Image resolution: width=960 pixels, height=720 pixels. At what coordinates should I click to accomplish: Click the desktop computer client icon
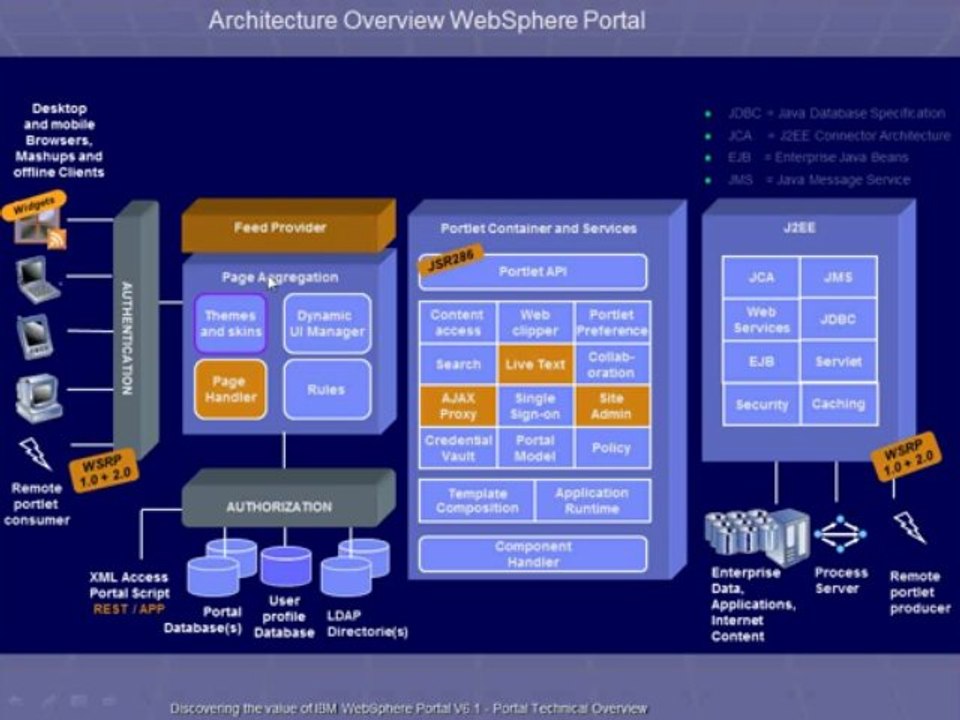pyautogui.click(x=38, y=398)
